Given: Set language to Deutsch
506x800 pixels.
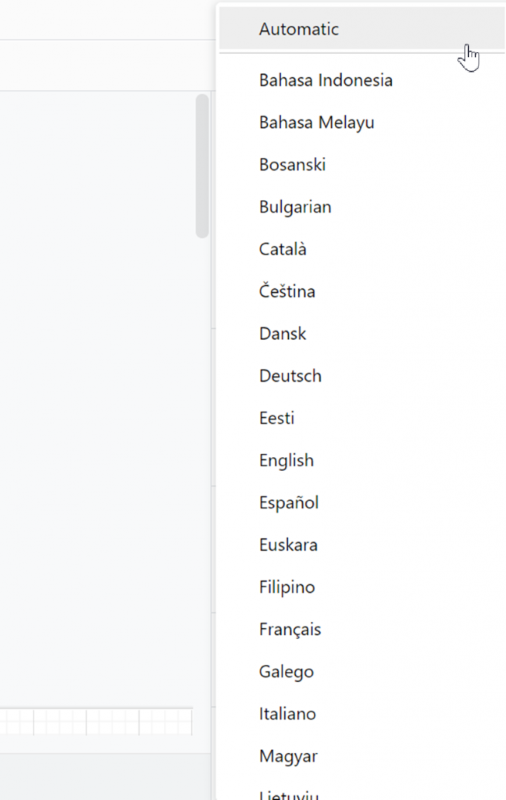Looking at the screenshot, I should point(362,376).
